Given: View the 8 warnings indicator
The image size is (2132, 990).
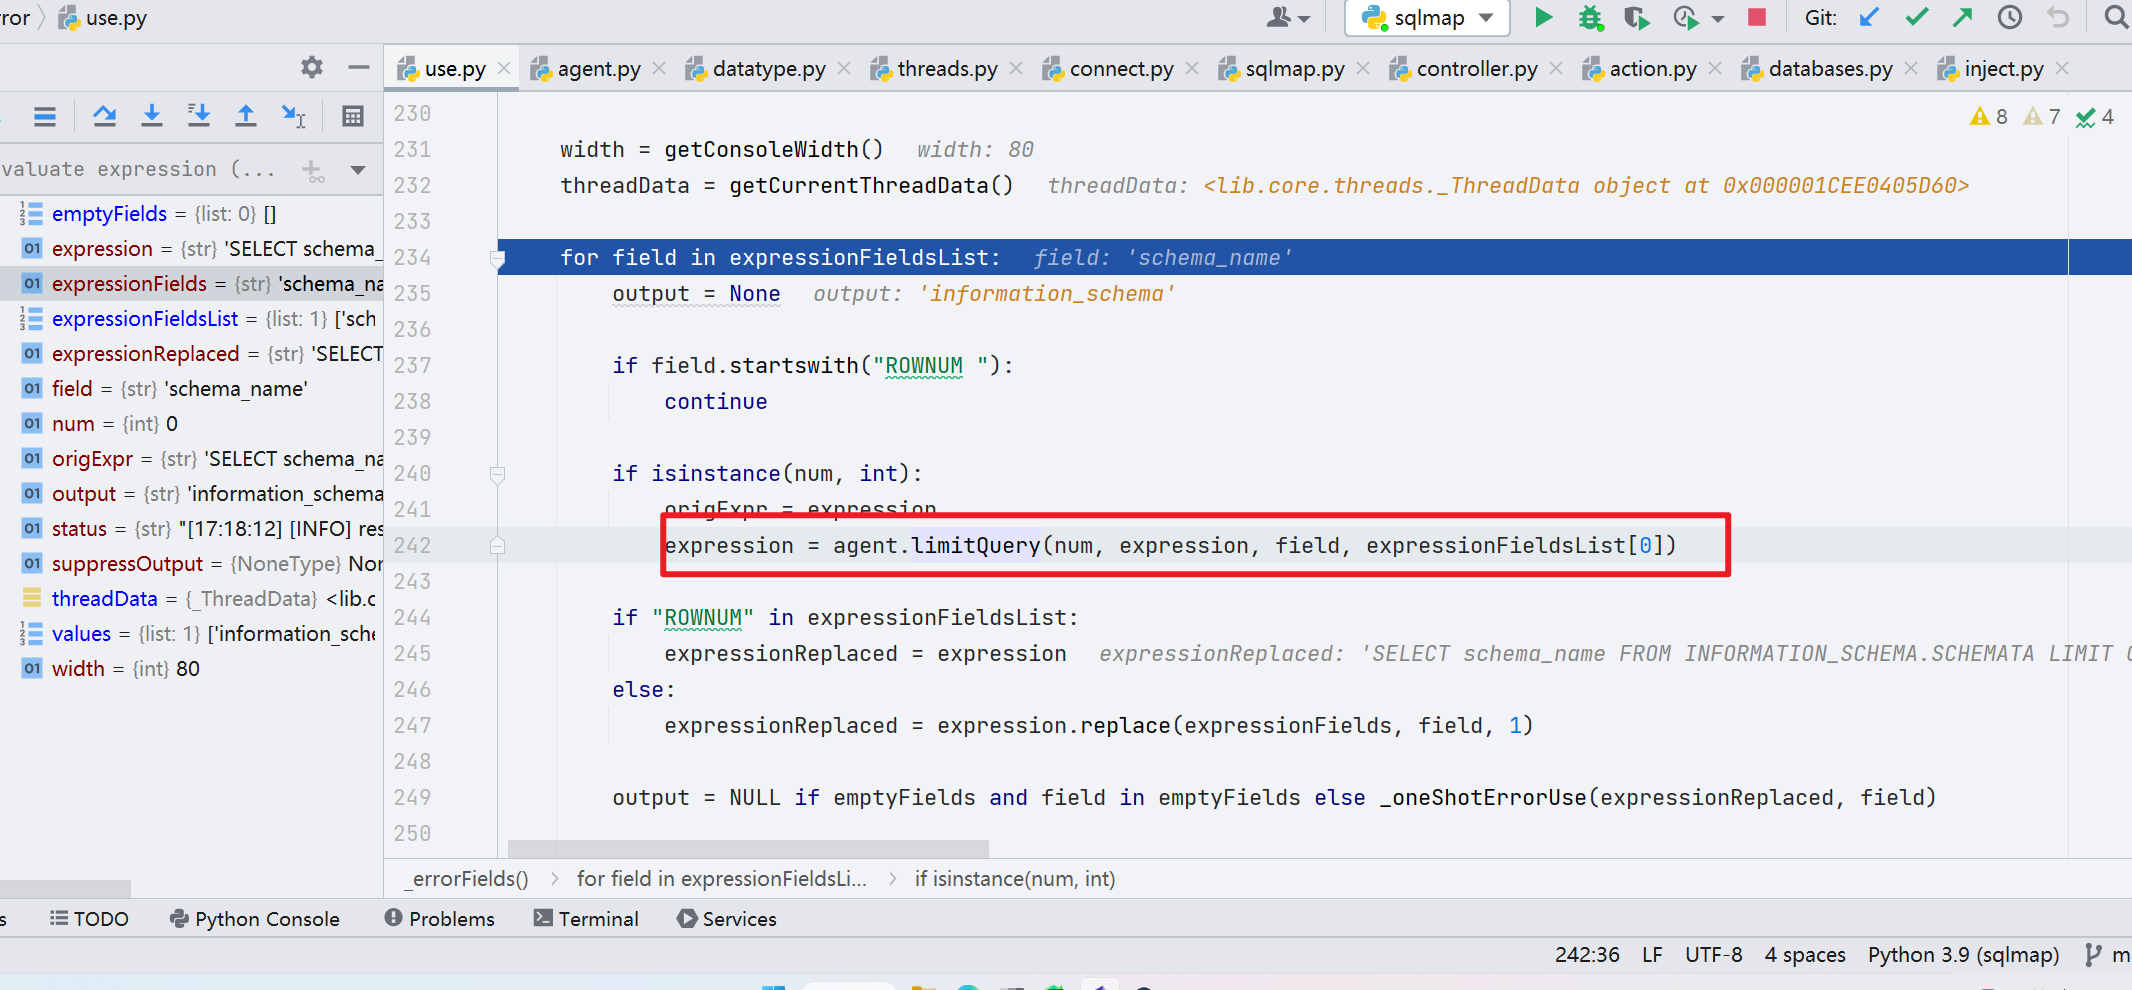Looking at the screenshot, I should point(1988,117).
